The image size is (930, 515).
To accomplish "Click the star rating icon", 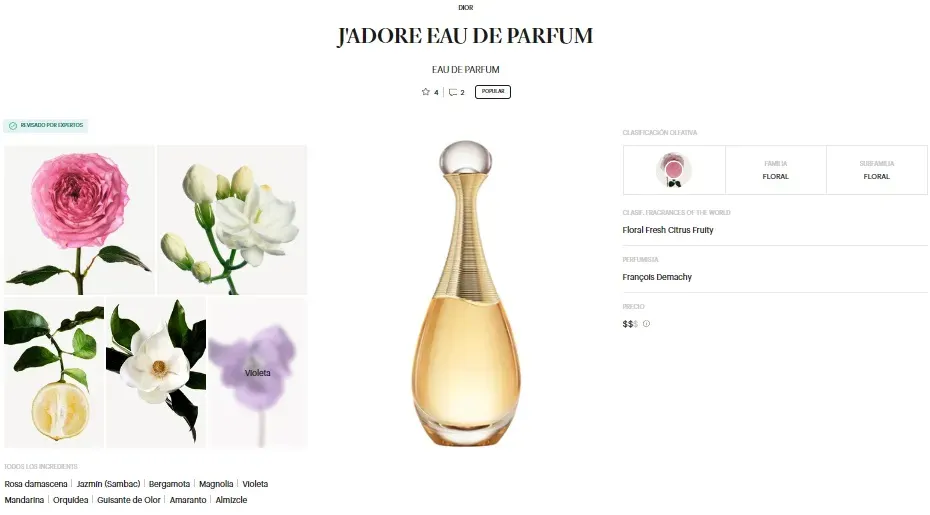I will click(425, 92).
